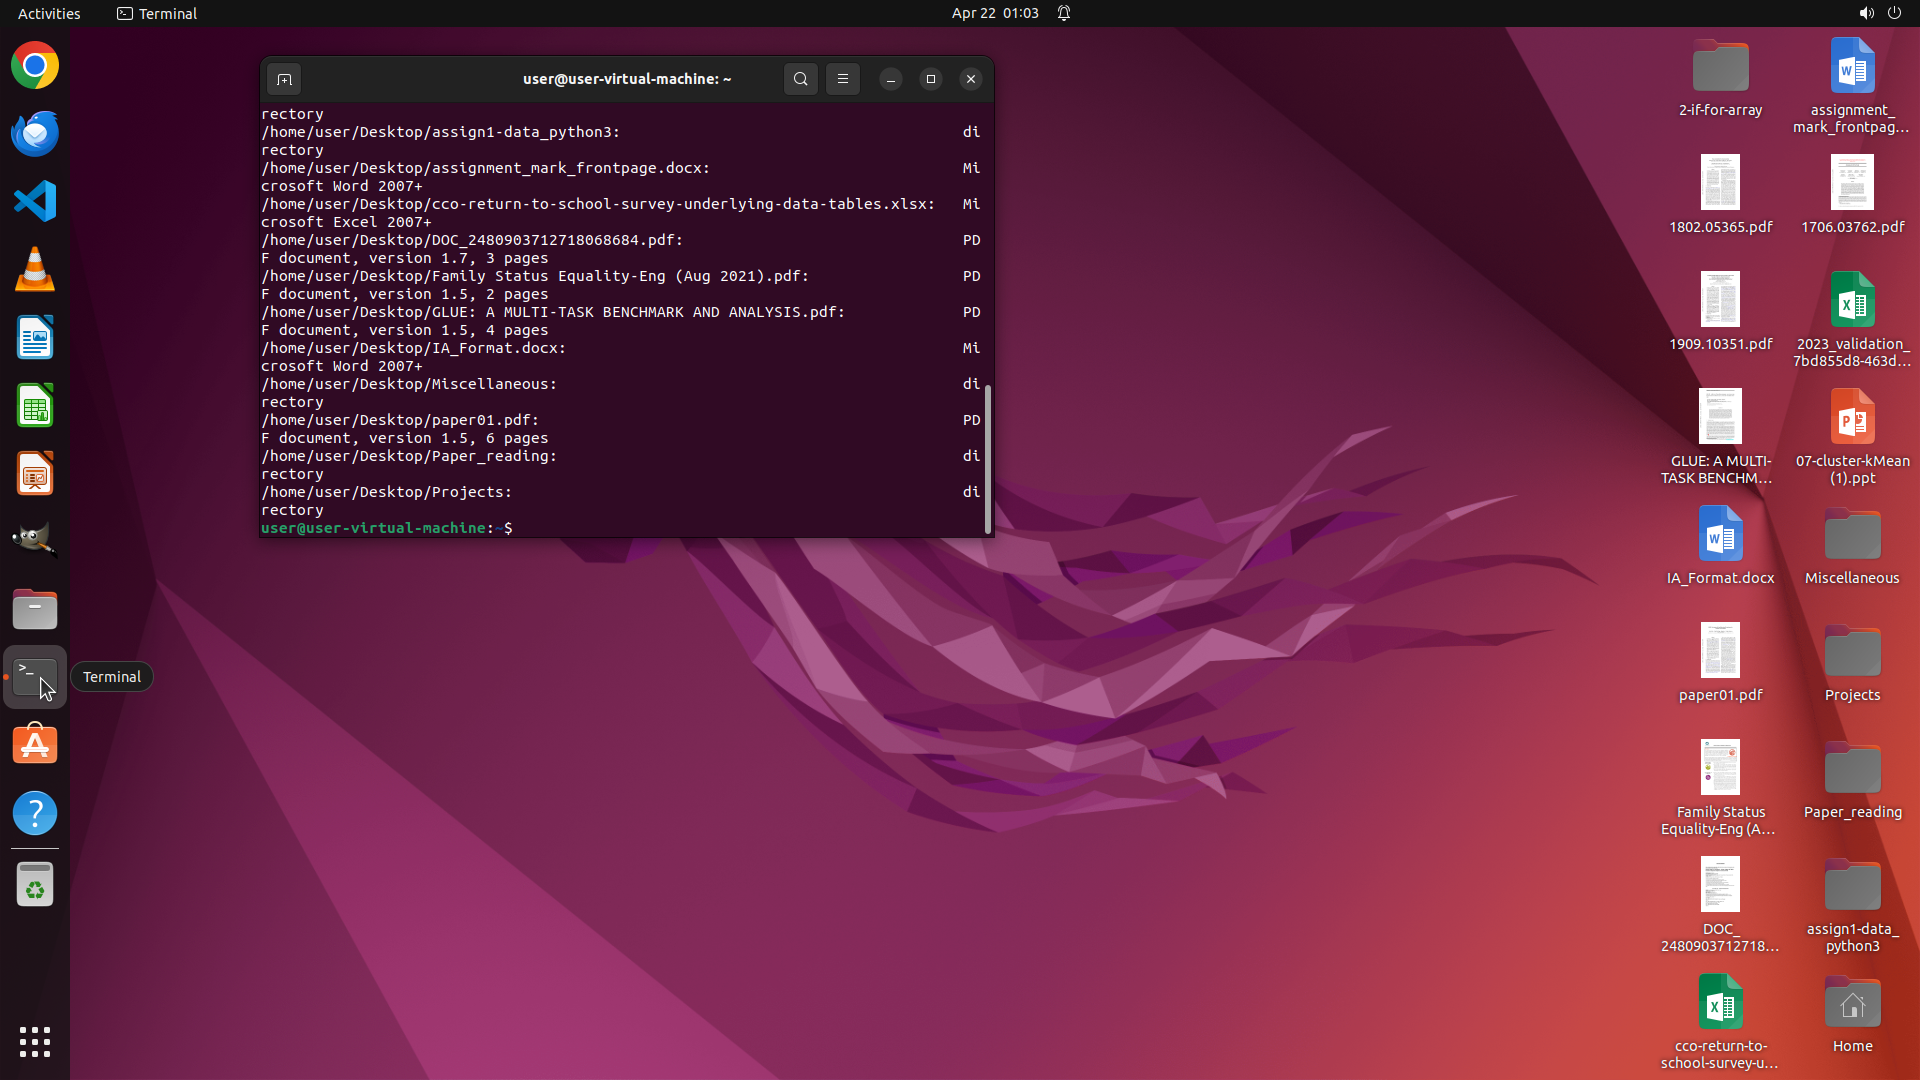The height and width of the screenshot is (1080, 1920).
Task: Expand system menu via power icon
Action: coord(1894,13)
